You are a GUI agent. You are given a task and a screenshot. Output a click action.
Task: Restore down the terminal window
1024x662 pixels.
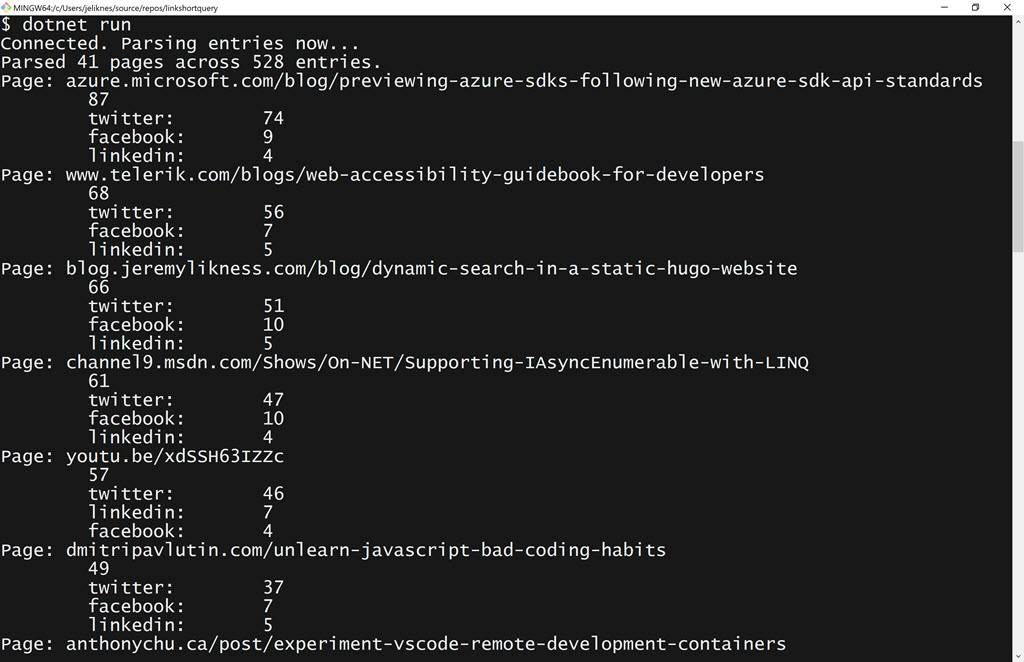coord(976,7)
